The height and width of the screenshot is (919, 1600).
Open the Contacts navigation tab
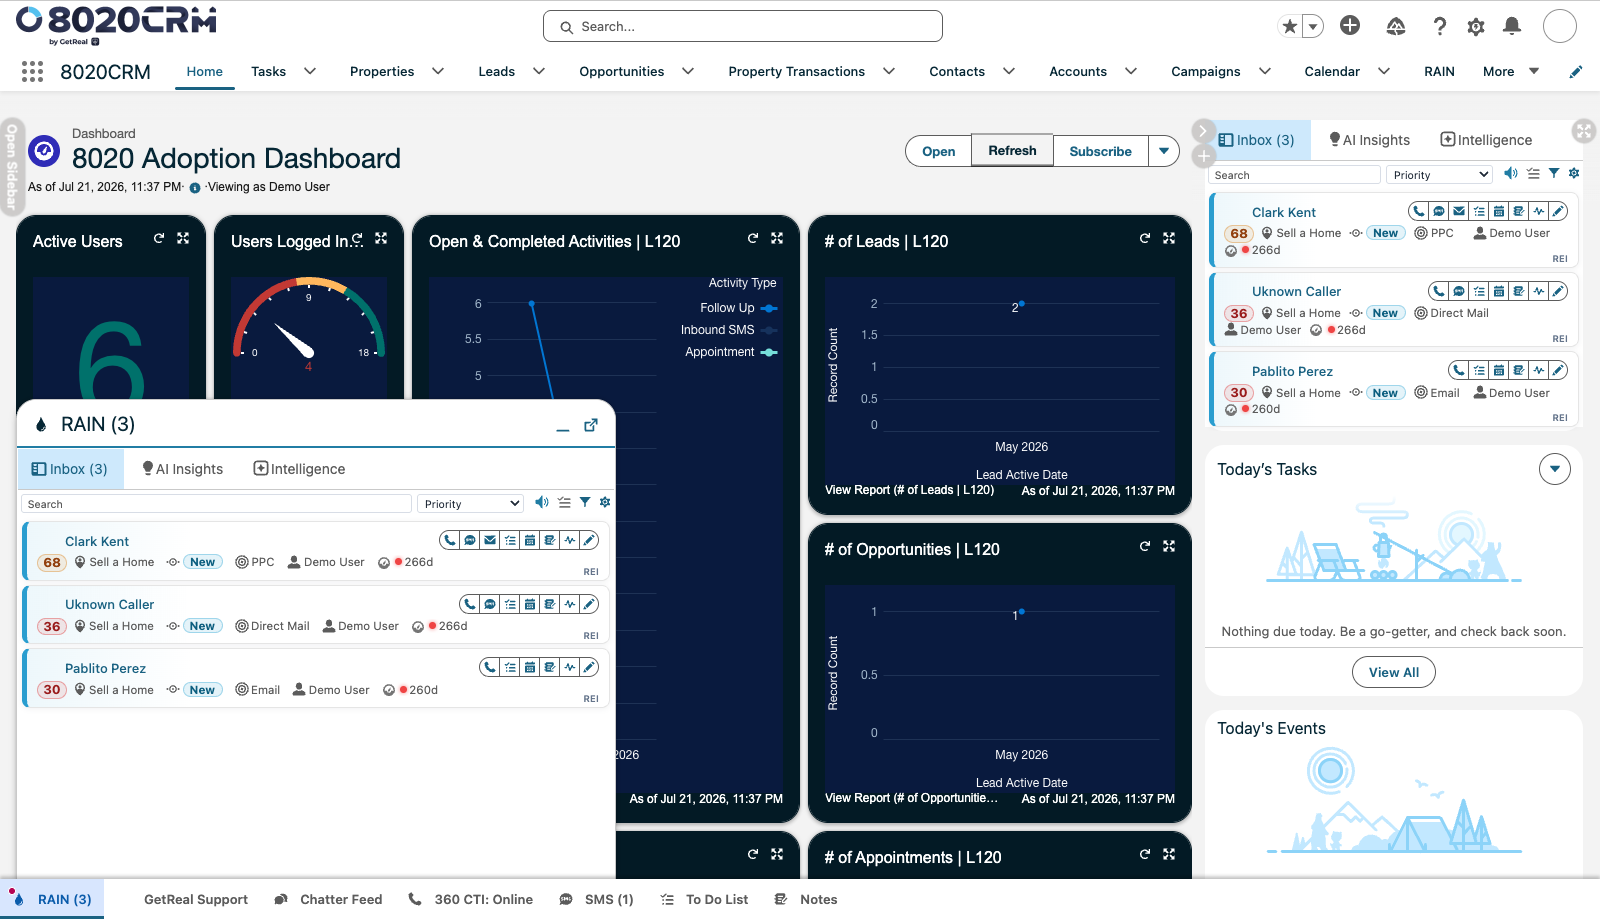tap(957, 71)
